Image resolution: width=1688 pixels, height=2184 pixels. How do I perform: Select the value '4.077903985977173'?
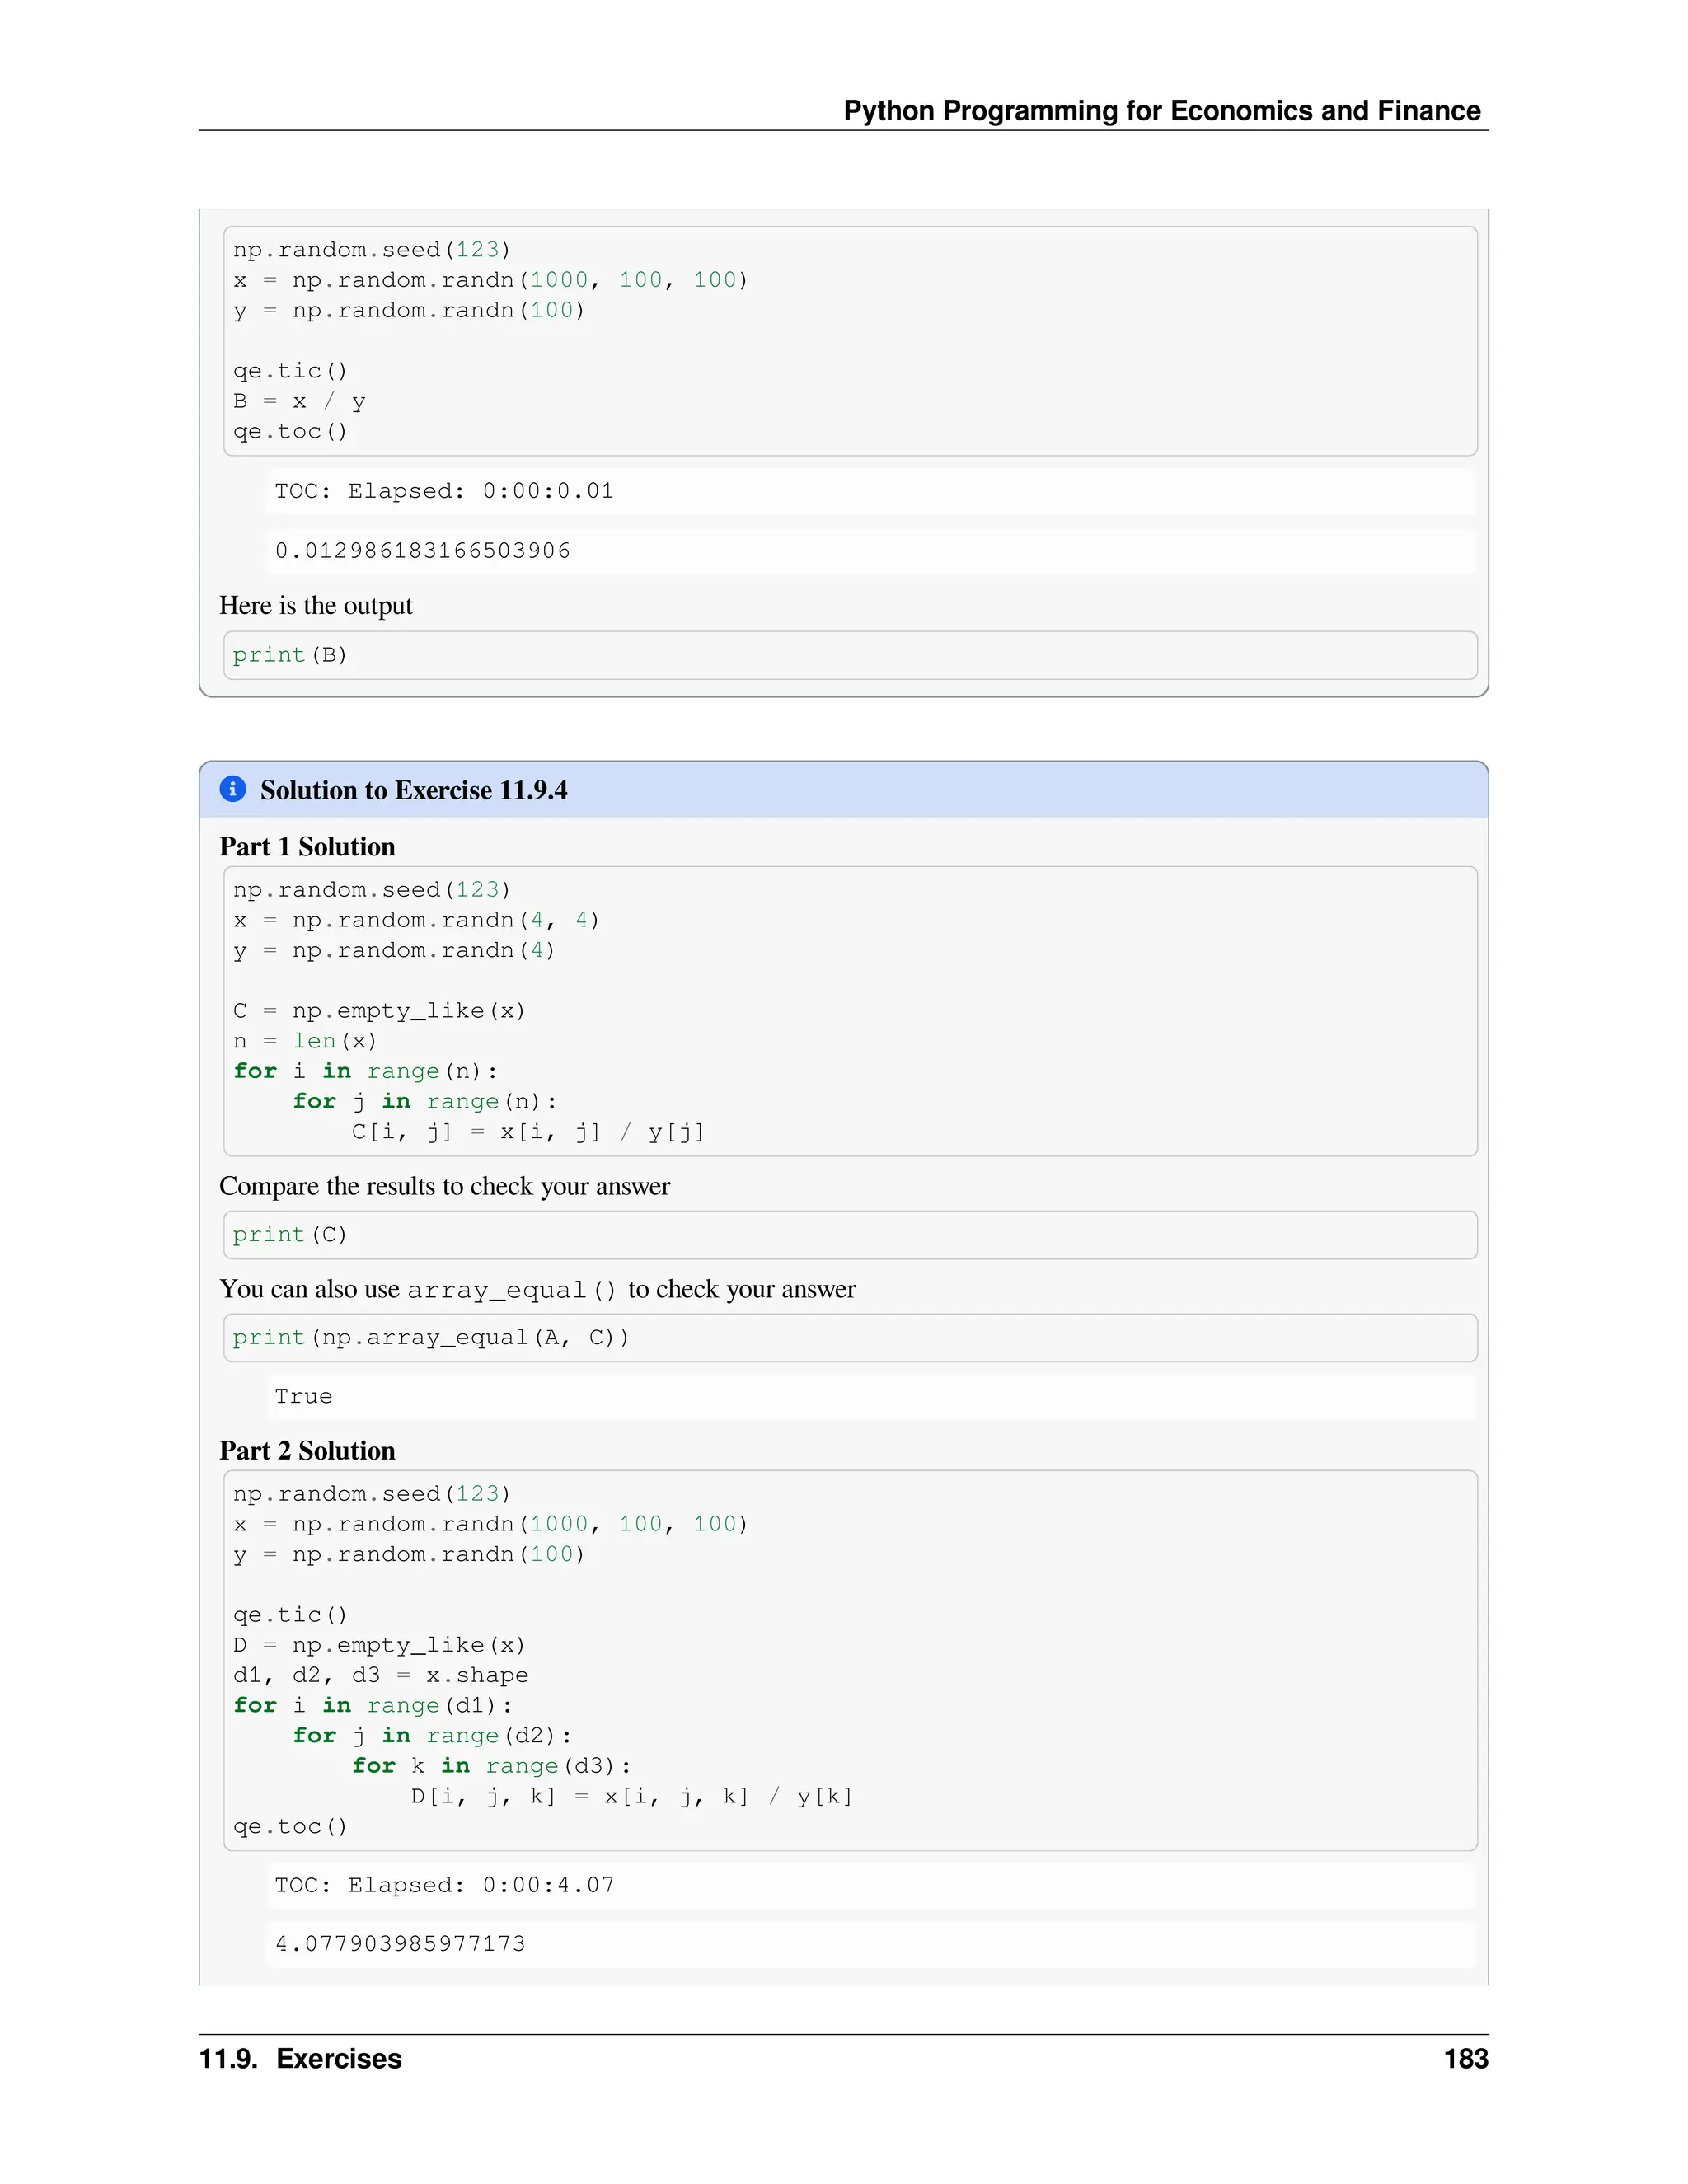(x=400, y=1943)
